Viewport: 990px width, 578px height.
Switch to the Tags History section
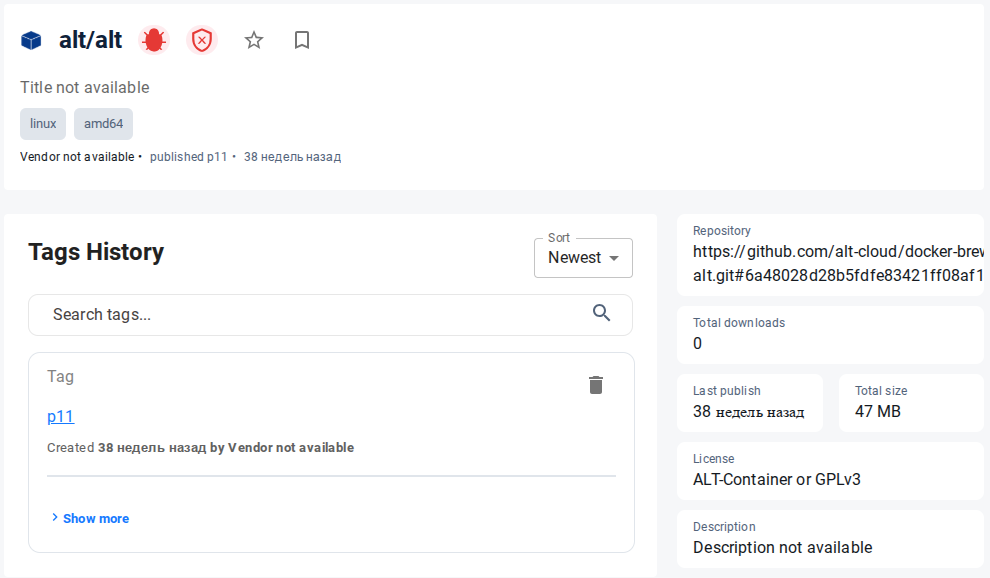pyautogui.click(x=95, y=252)
